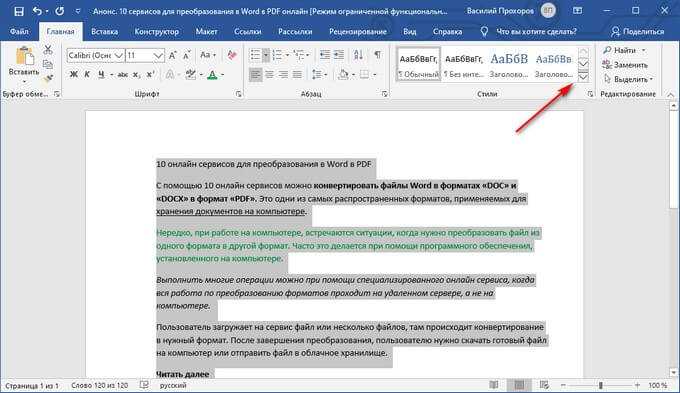Align text left
Viewport: 680px width, 393px height.
tap(255, 75)
